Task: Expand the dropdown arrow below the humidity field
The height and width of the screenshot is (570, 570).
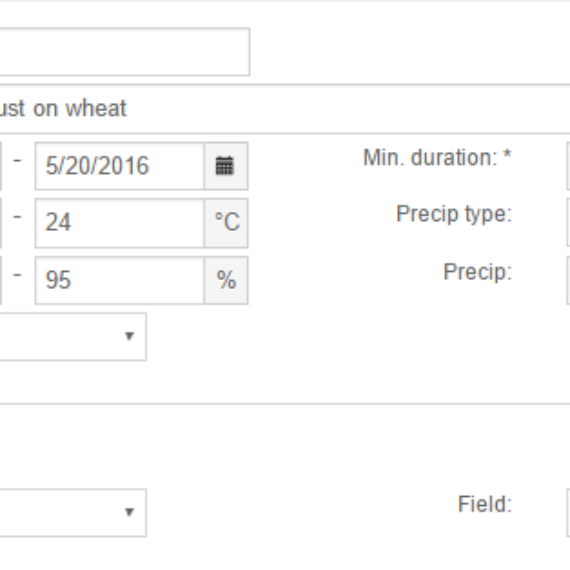Action: click(x=129, y=336)
